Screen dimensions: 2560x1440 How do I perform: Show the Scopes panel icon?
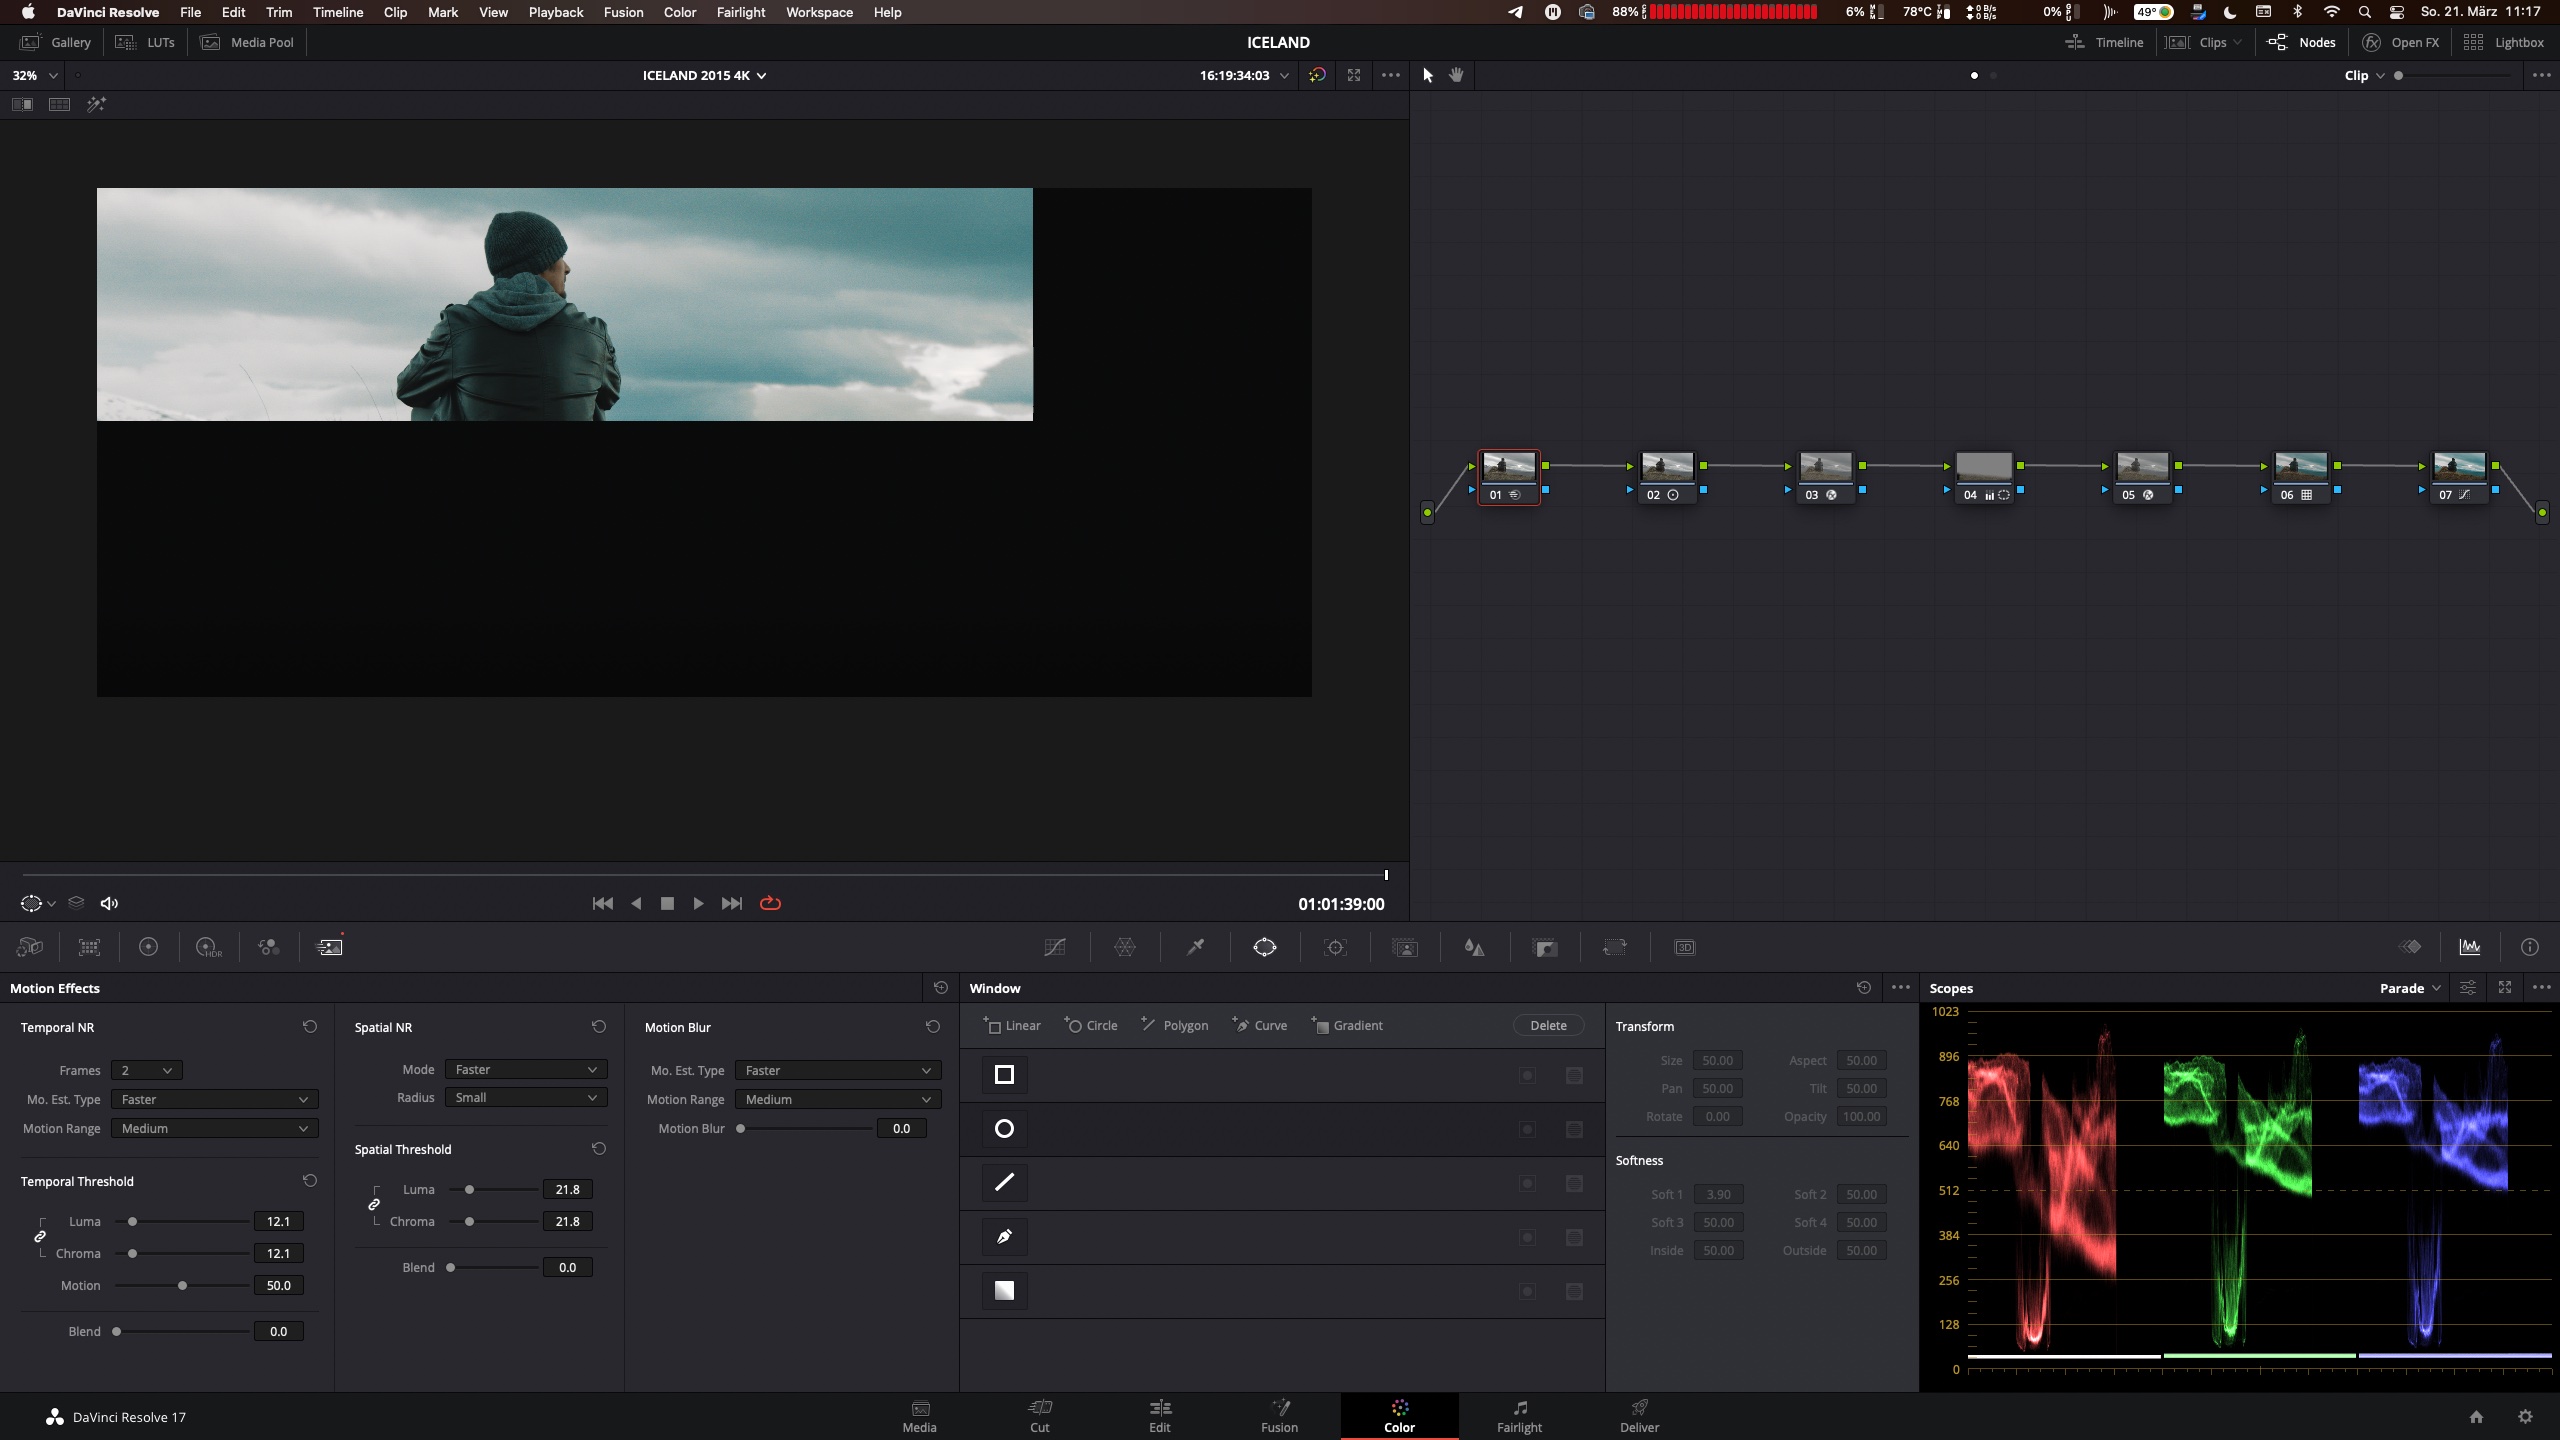click(x=2470, y=947)
